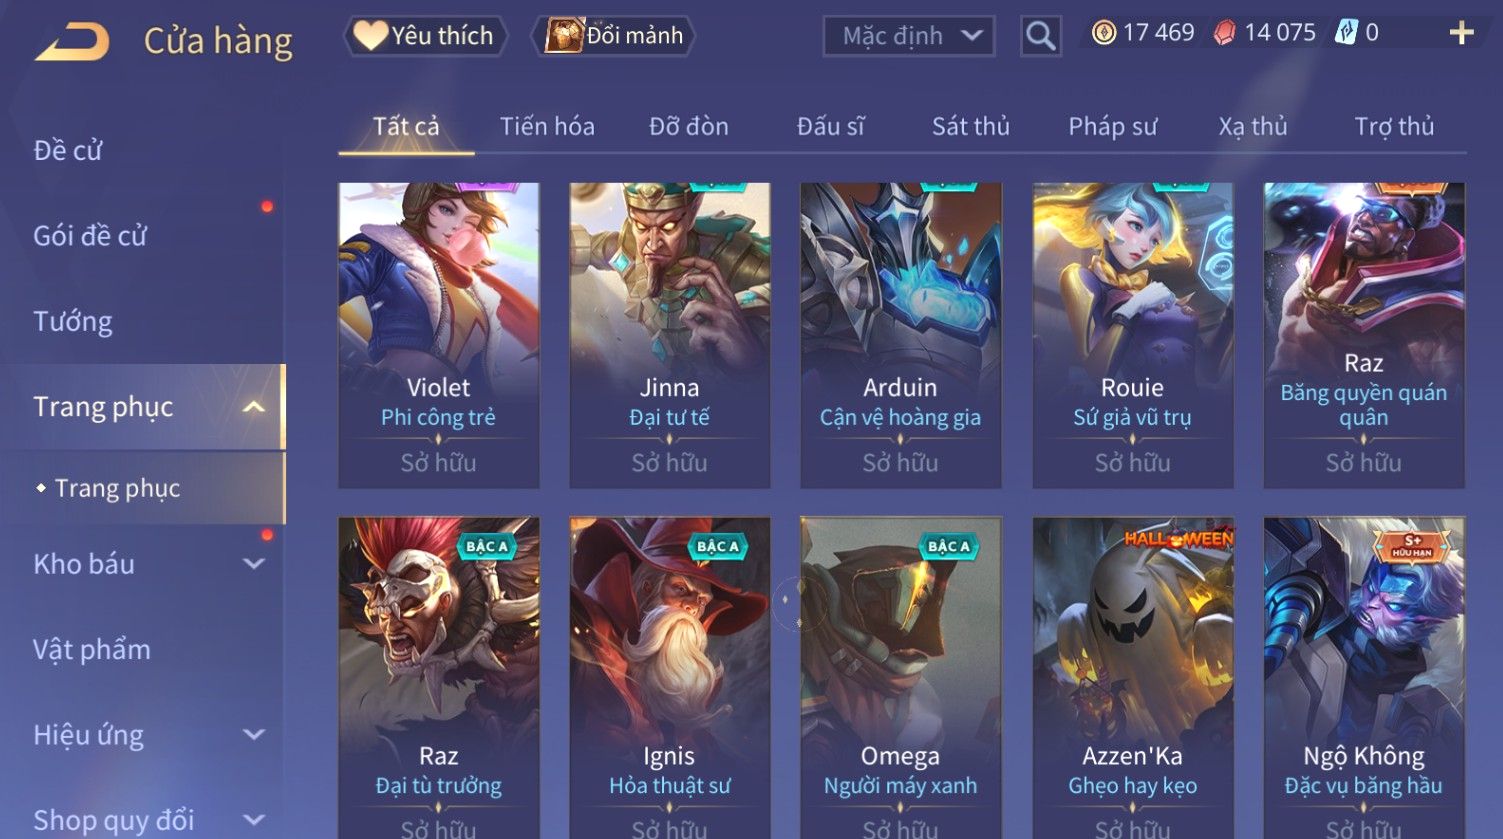Open the Vật phẩm sidebar item
Screen dimensions: 1503x839
pos(92,650)
